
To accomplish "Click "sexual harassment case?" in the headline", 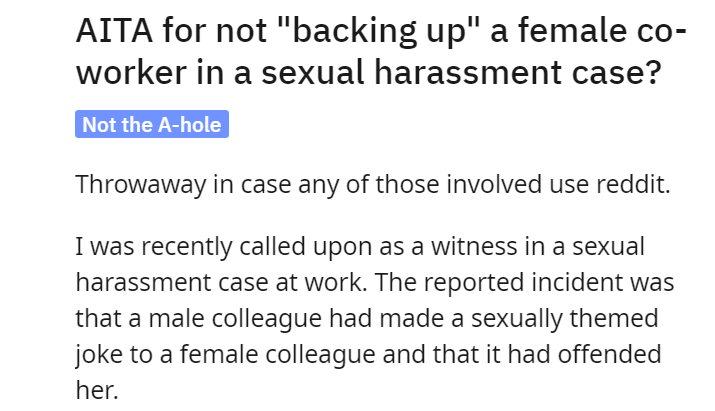I will (461, 73).
